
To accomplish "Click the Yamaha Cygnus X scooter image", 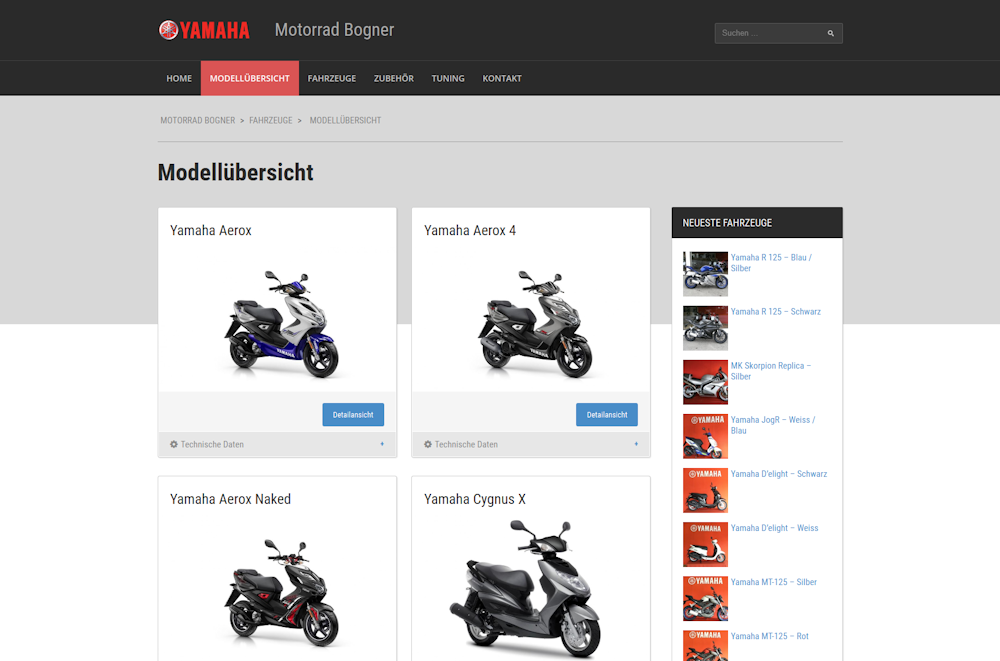I will (525, 590).
